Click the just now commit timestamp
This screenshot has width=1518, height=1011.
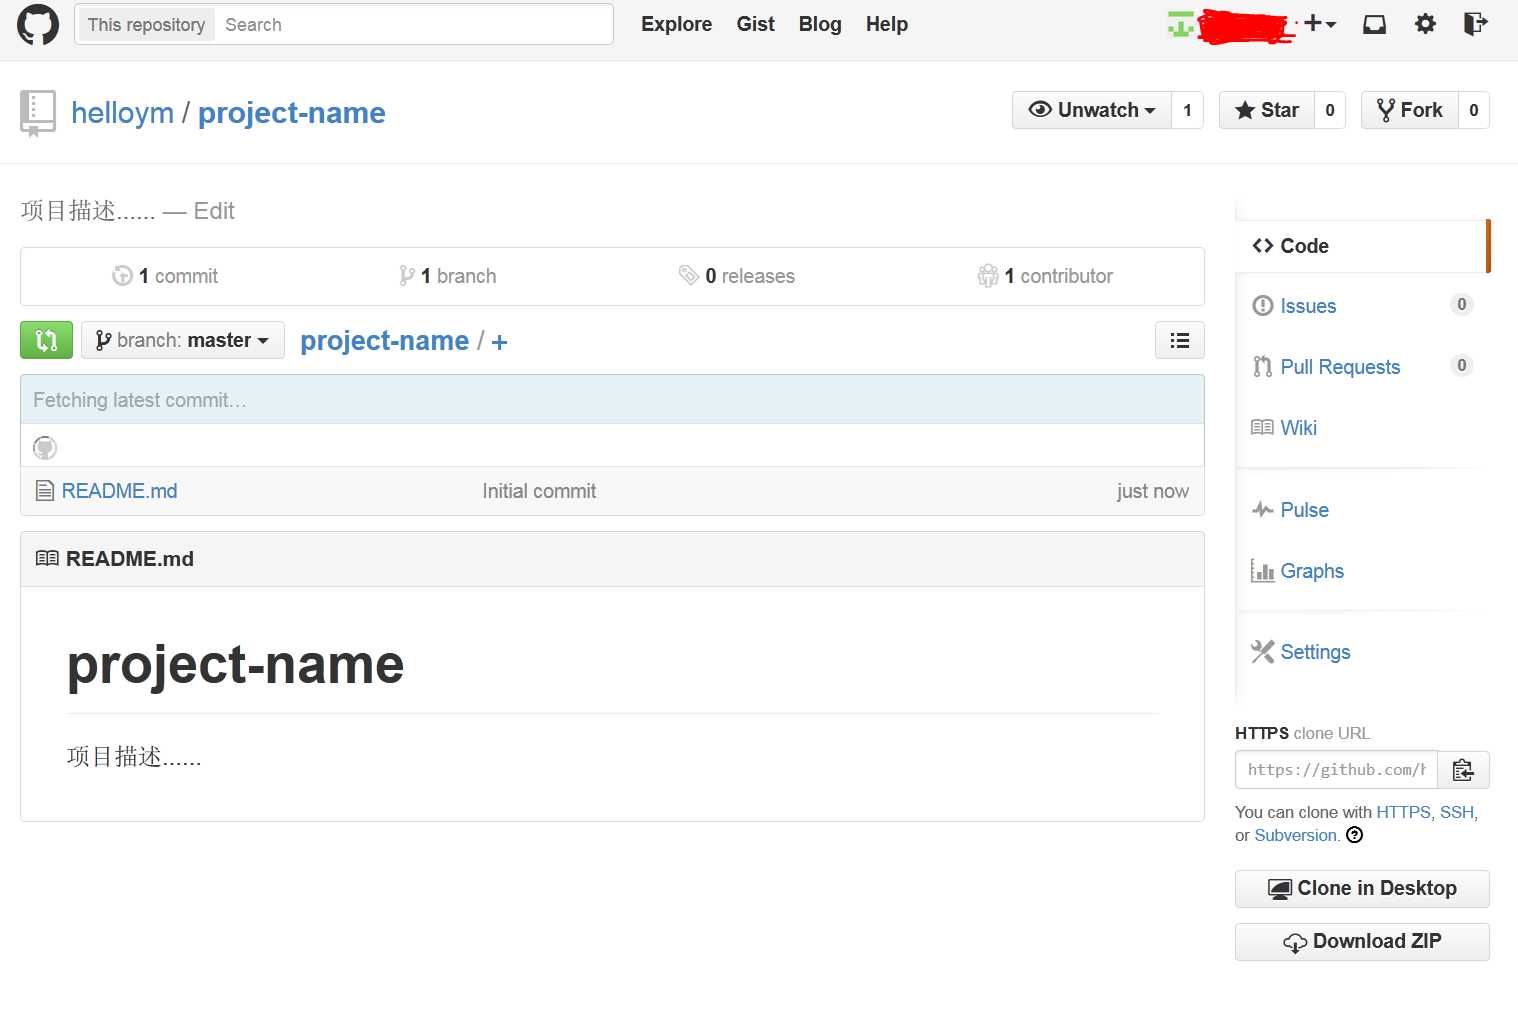click(1153, 491)
